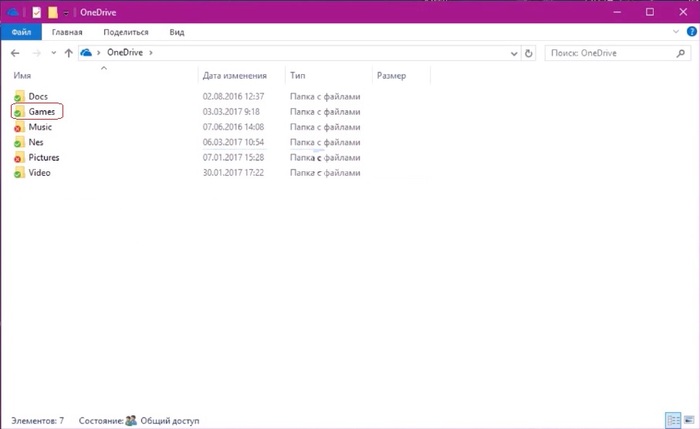Click the date 06.03.2017 10:54
Viewport: 700px width, 429px height.
pyautogui.click(x=233, y=142)
